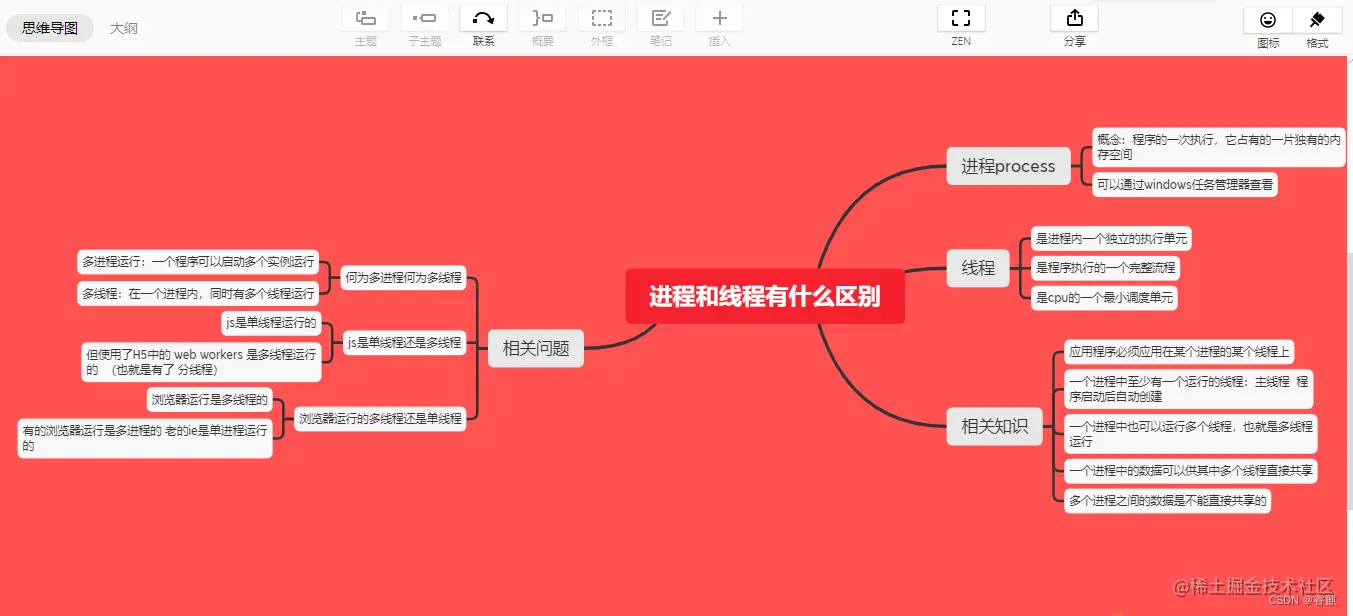The image size is (1353, 616).
Task: Click the 概要 (Summary) tool
Action: 542,24
